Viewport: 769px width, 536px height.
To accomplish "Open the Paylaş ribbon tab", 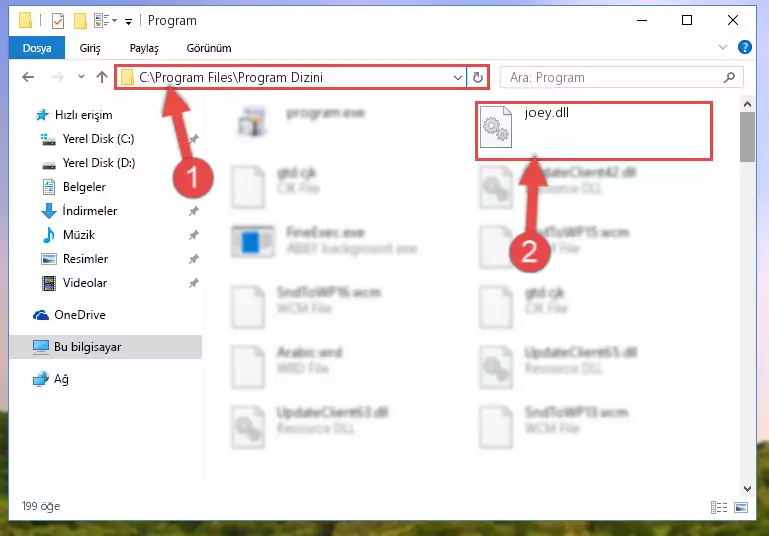I will (144, 48).
